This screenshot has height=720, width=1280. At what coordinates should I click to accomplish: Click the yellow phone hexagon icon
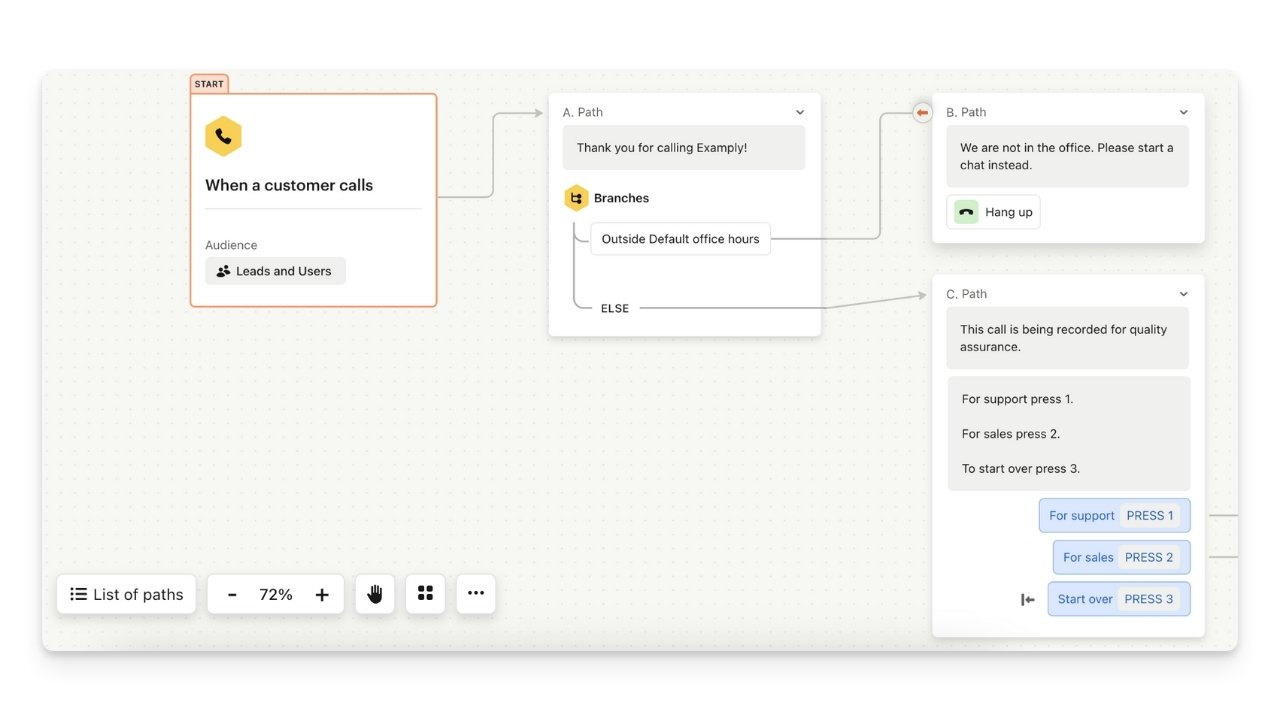[223, 137]
